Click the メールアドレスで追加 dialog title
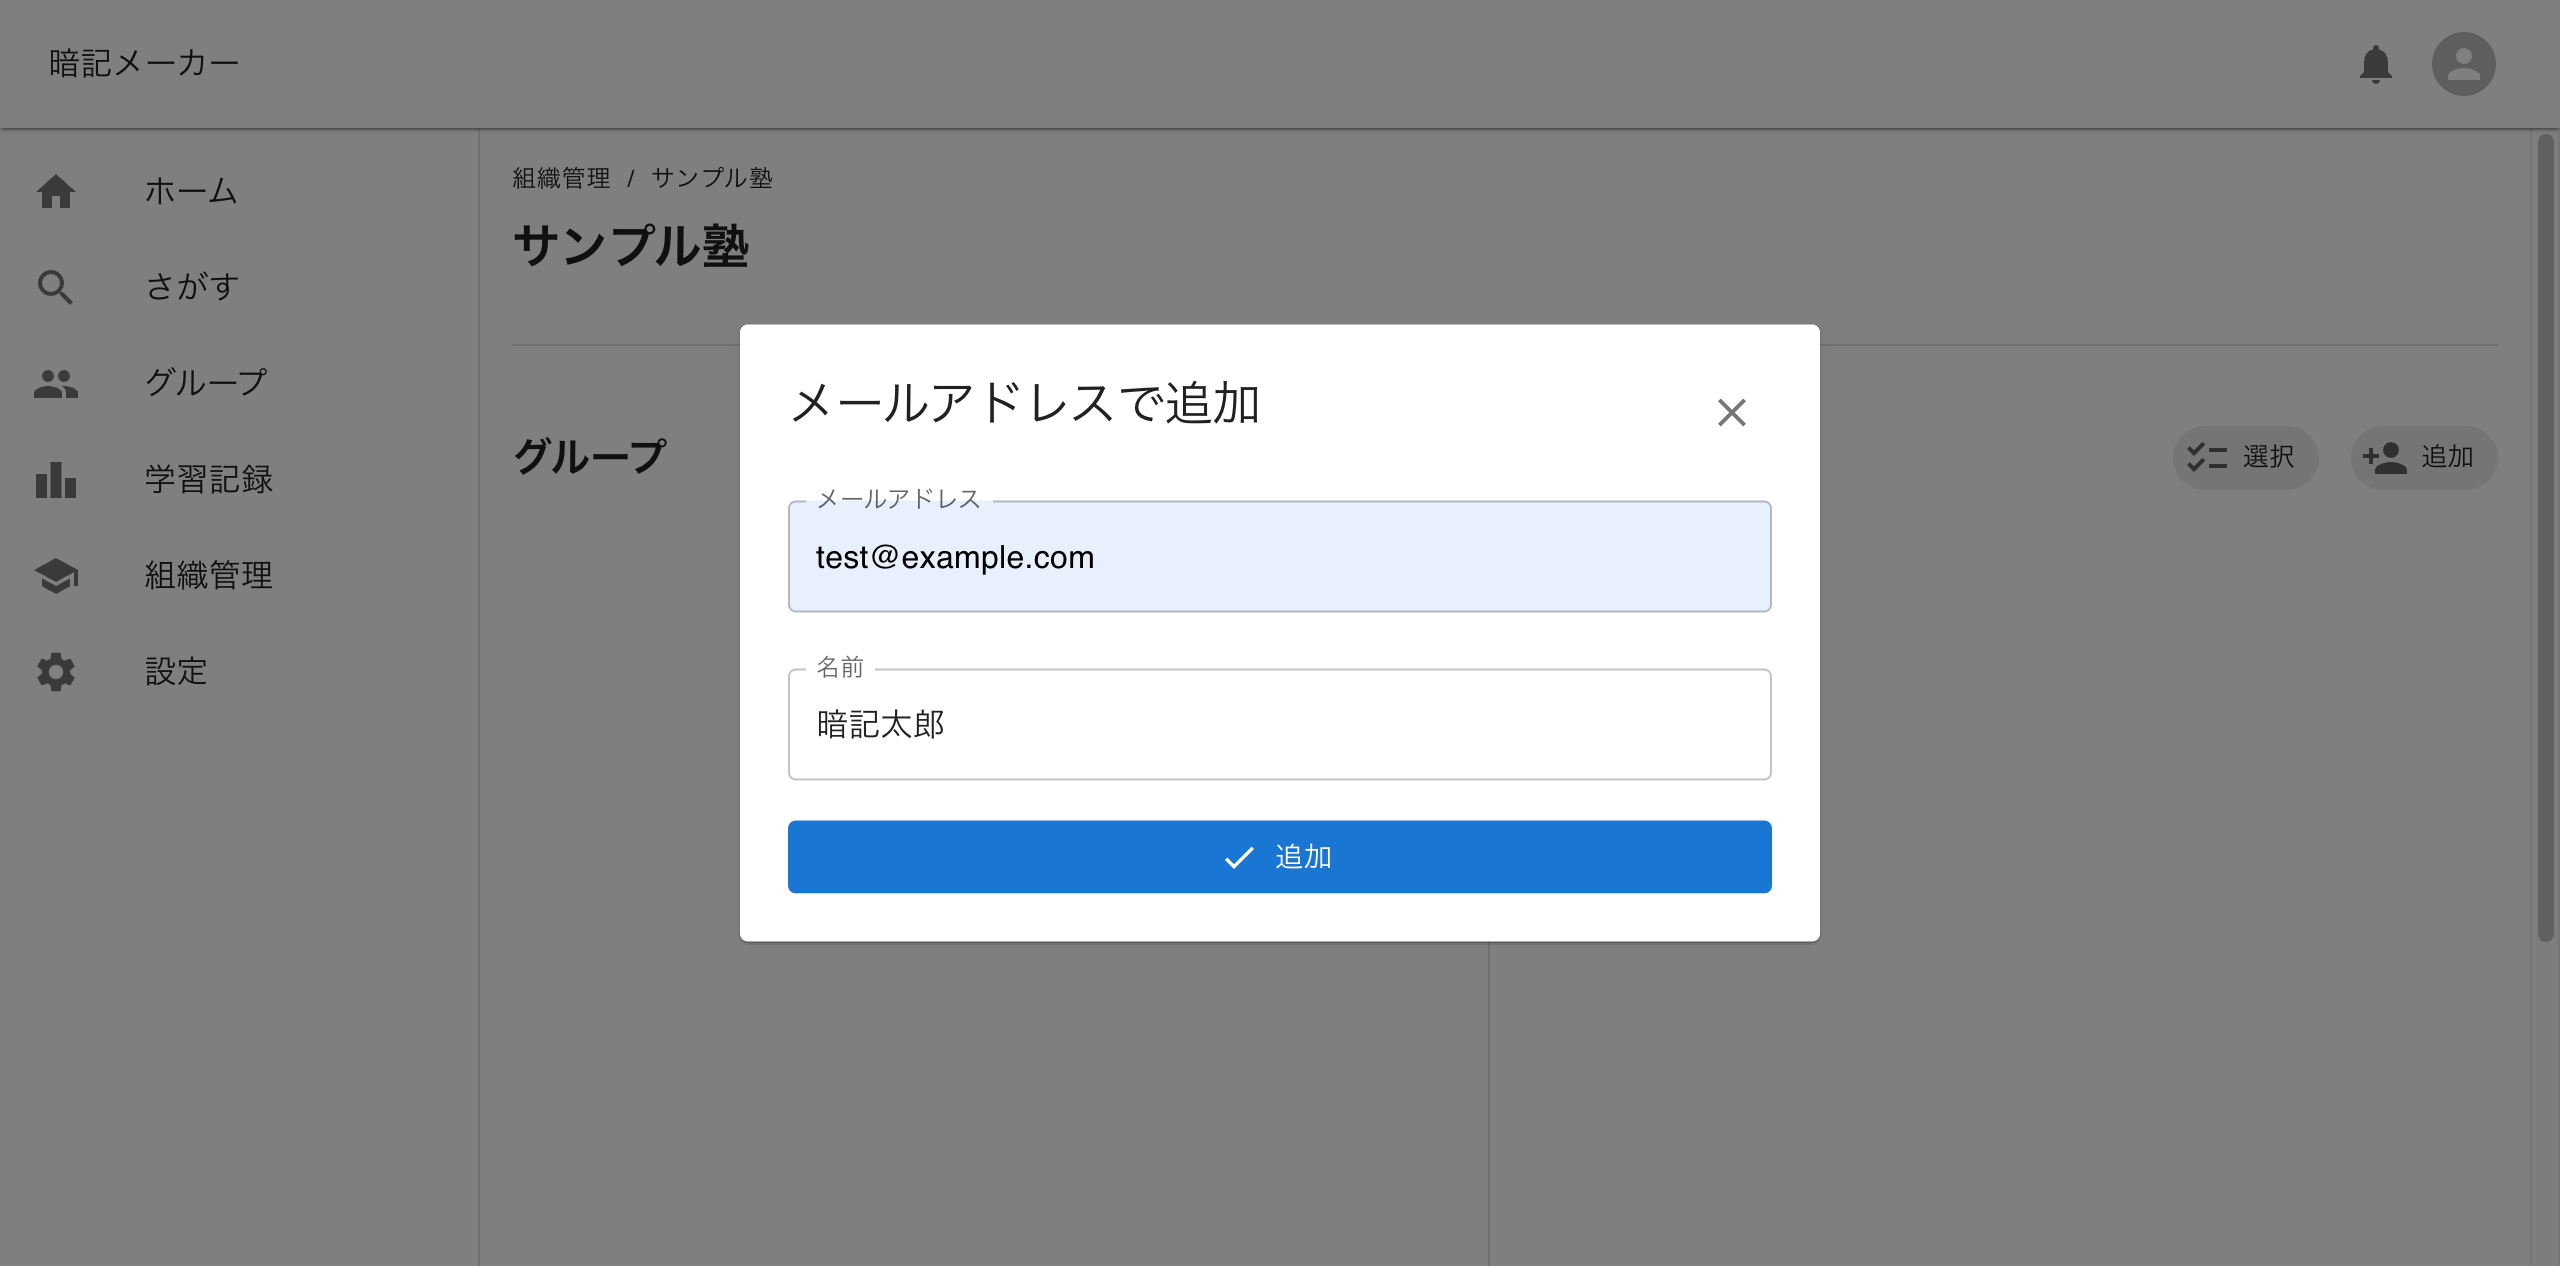 tap(1025, 404)
